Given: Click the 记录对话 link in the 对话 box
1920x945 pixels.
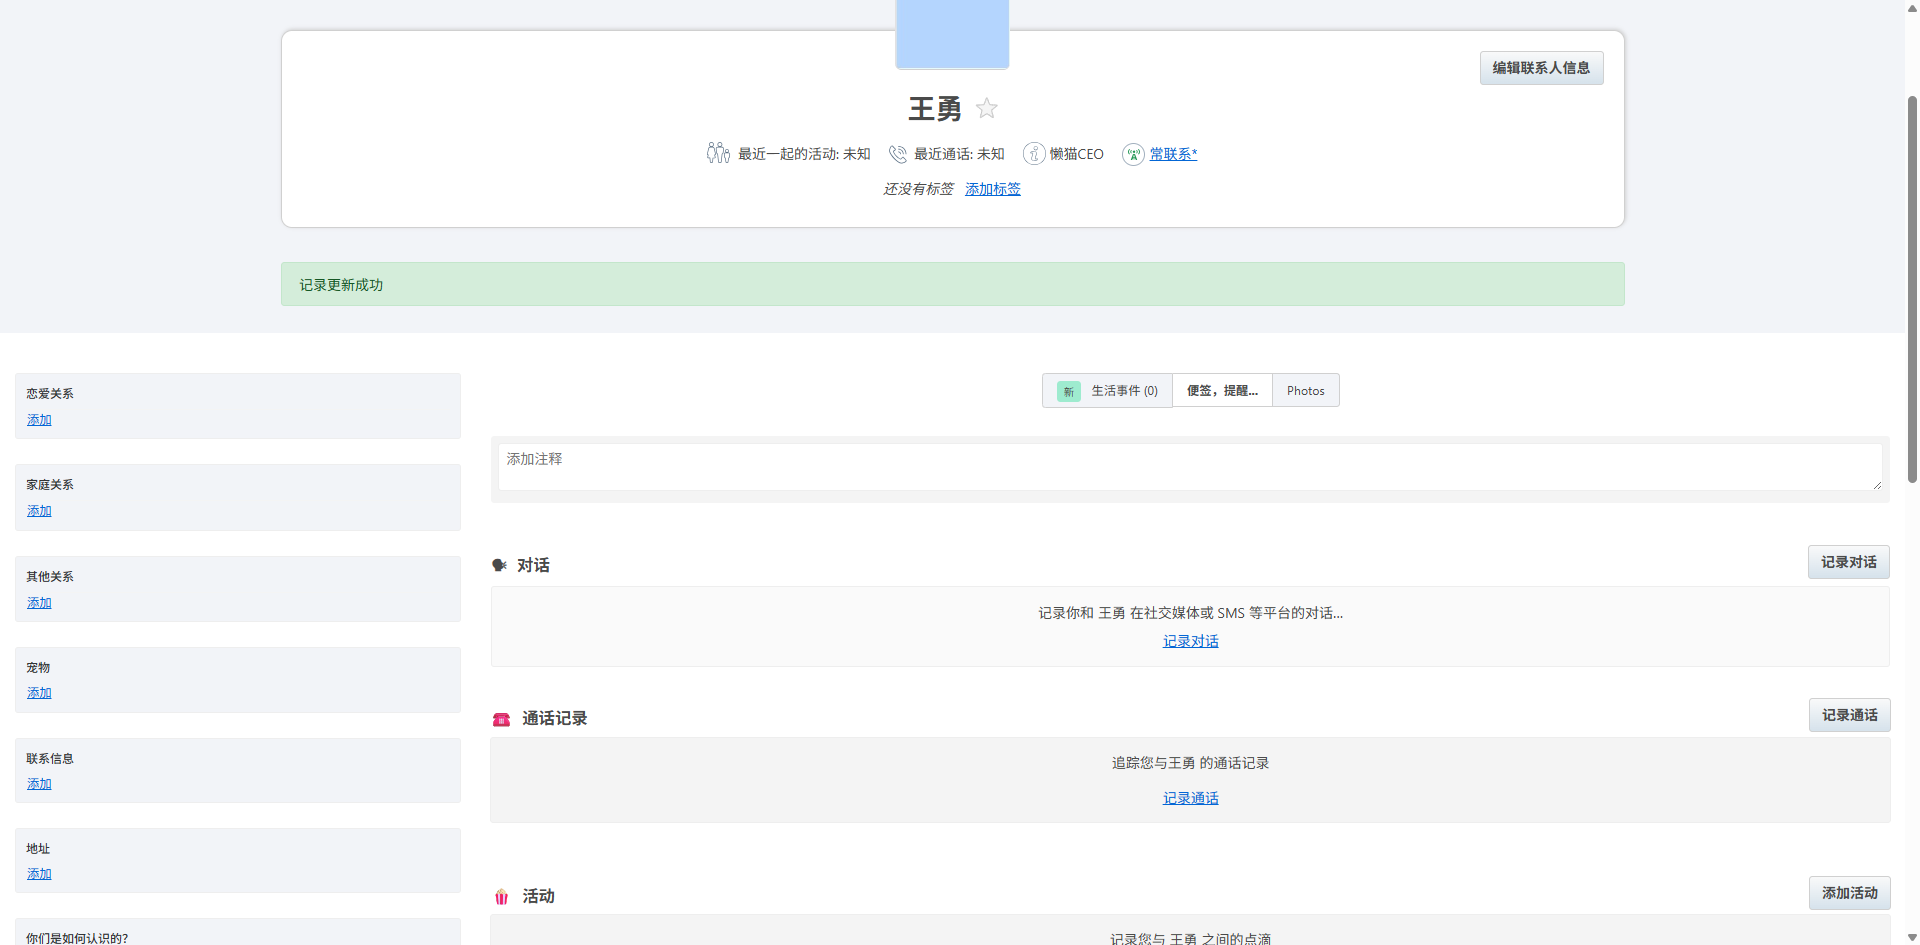Looking at the screenshot, I should 1190,641.
